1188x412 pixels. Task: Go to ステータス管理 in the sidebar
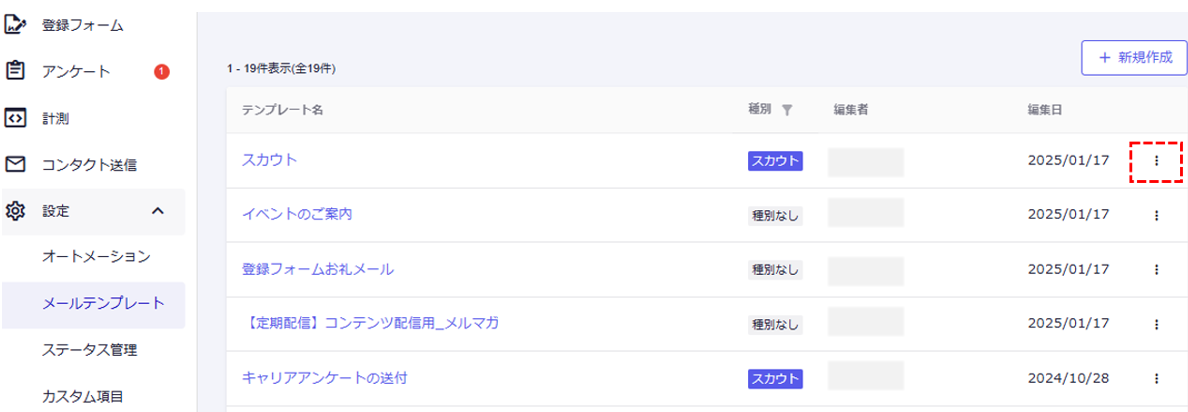coord(89,350)
